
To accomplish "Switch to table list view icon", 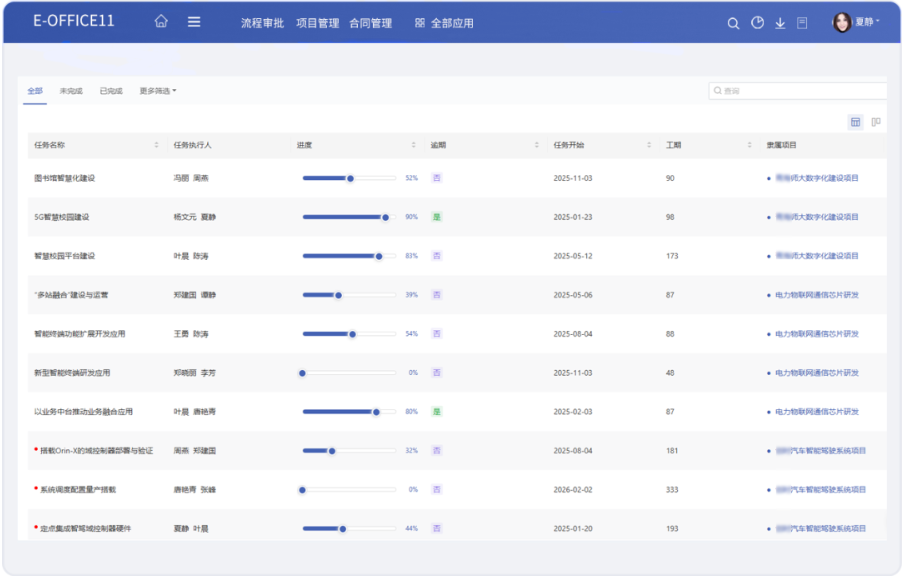I will click(x=855, y=122).
